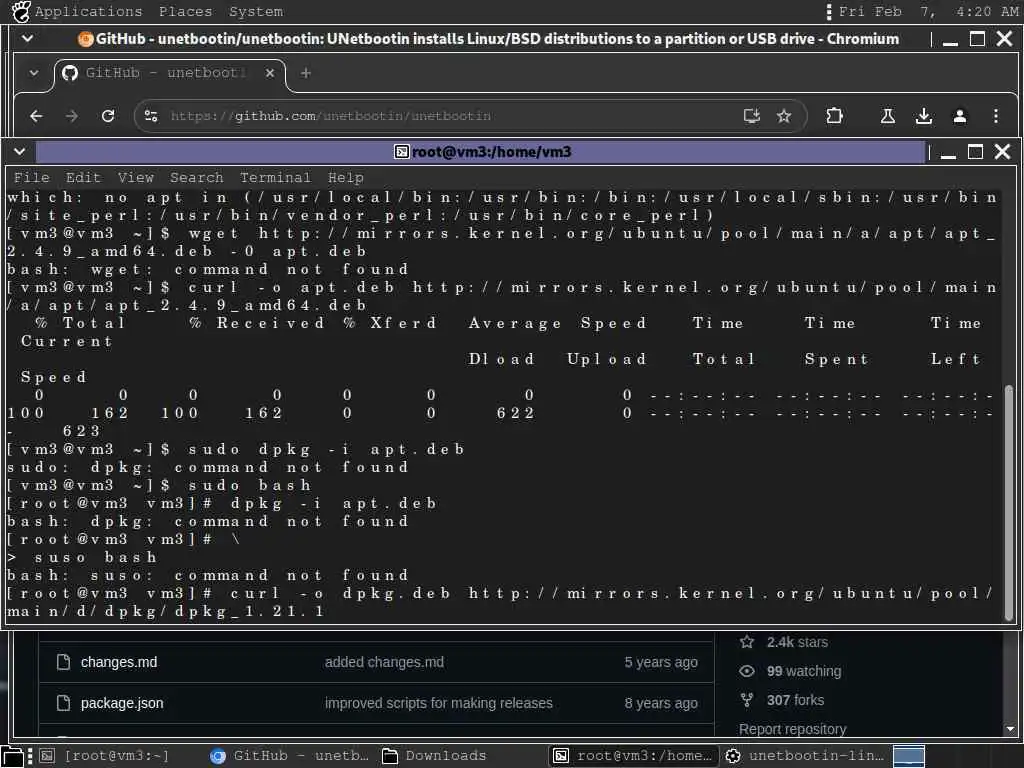This screenshot has height=768, width=1024.
Task: Click the workspace switcher in bottom panel
Action: [908, 756]
